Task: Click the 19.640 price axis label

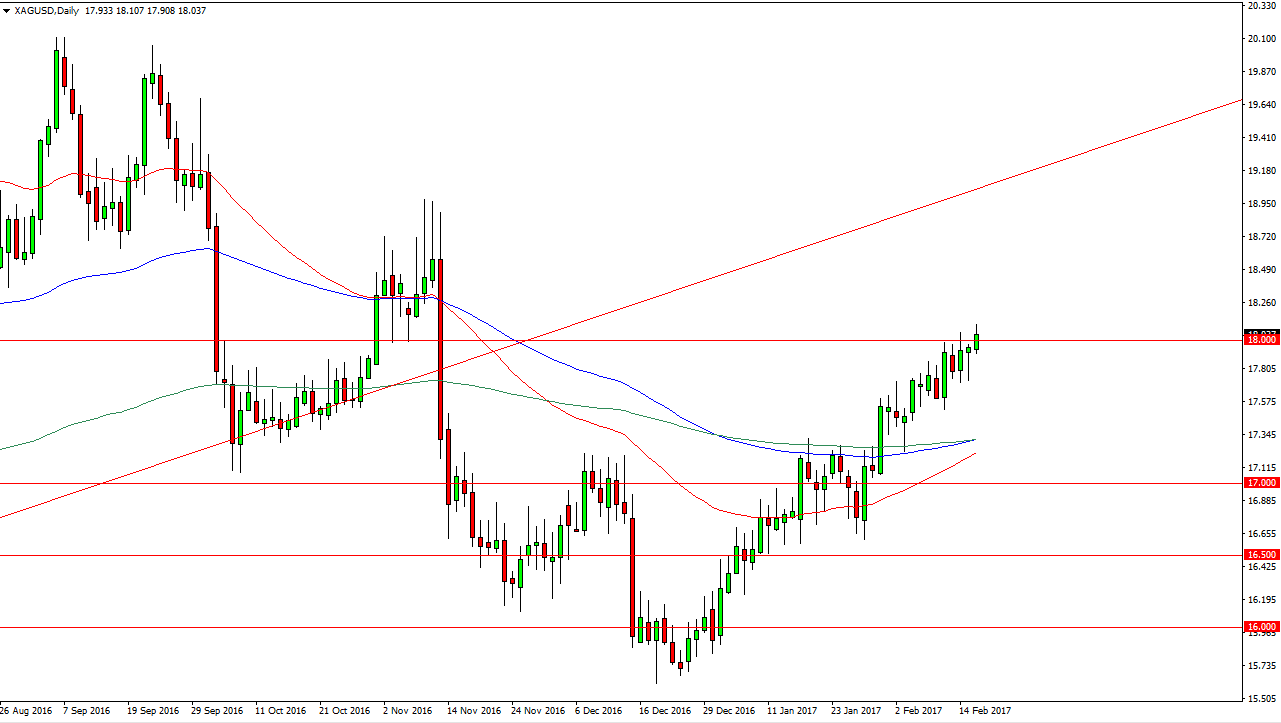Action: tap(1261, 104)
